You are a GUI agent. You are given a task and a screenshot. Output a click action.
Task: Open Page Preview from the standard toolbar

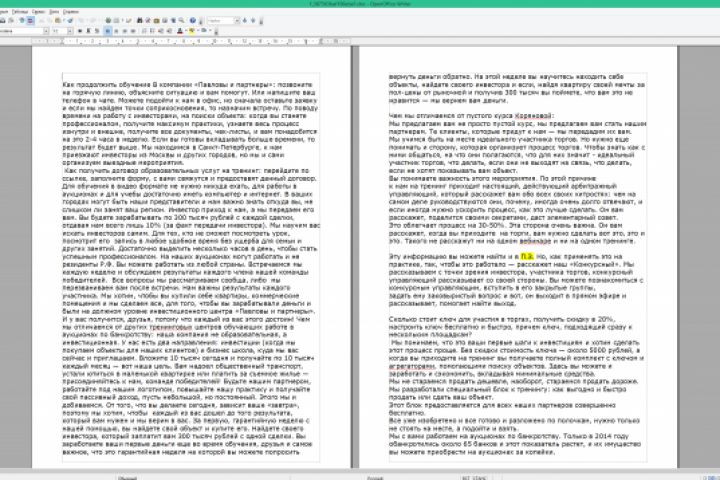(x=11, y=21)
